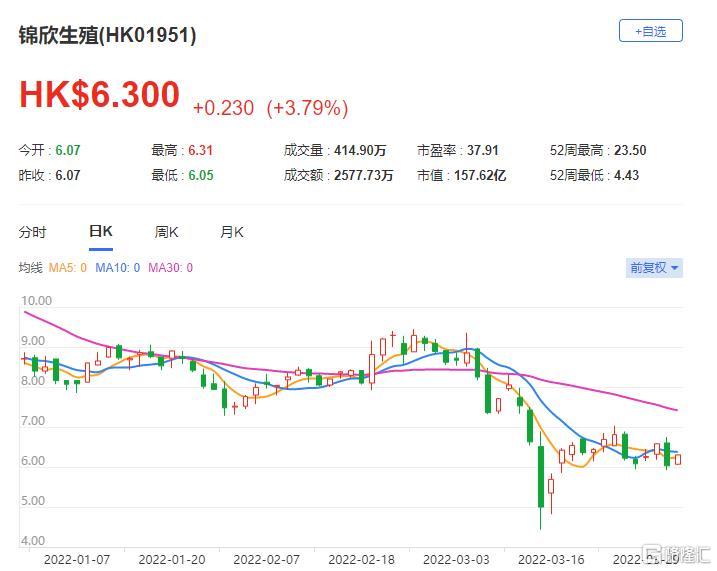Click the 今开 value 6.07
The height and width of the screenshot is (571, 717).
coord(68,150)
